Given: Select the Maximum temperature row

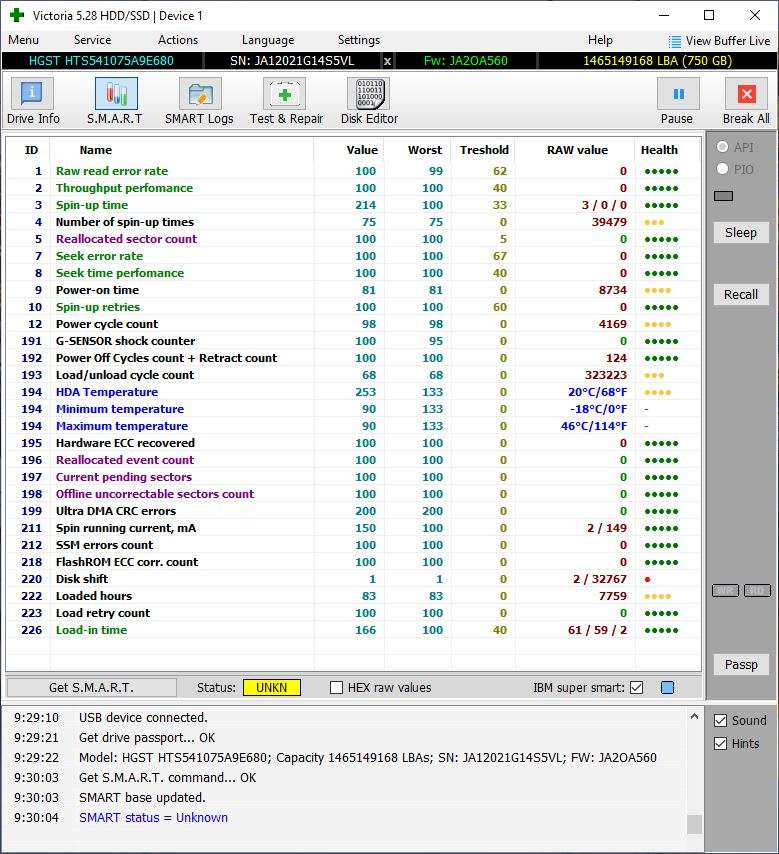Looking at the screenshot, I should (353, 426).
